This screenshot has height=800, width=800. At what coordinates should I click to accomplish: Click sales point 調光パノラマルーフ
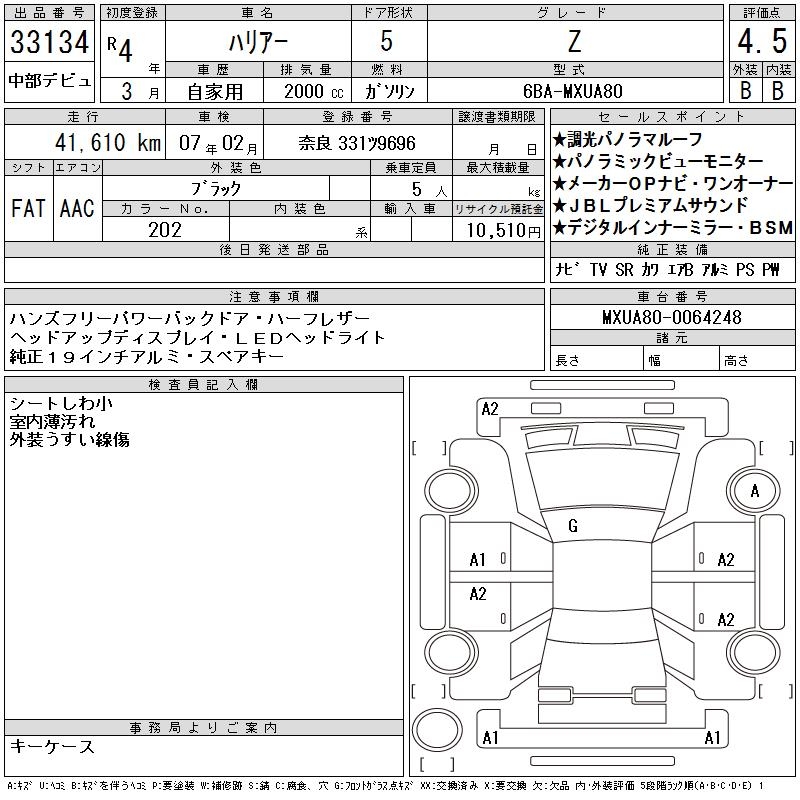click(x=628, y=139)
